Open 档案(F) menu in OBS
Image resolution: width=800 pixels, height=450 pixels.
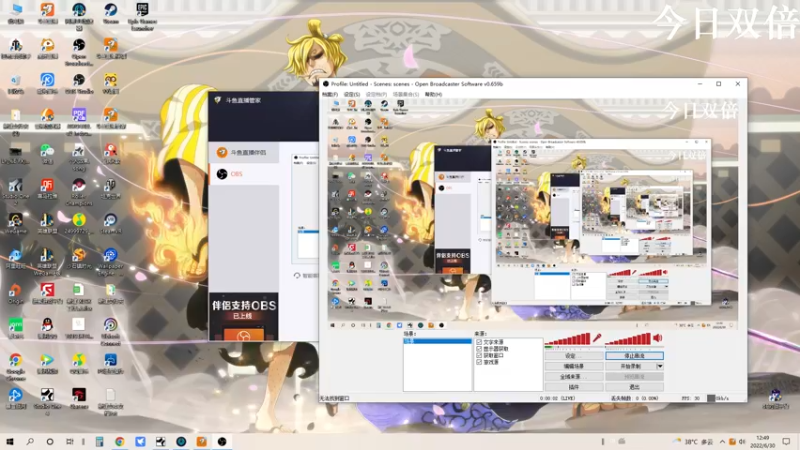coord(330,94)
